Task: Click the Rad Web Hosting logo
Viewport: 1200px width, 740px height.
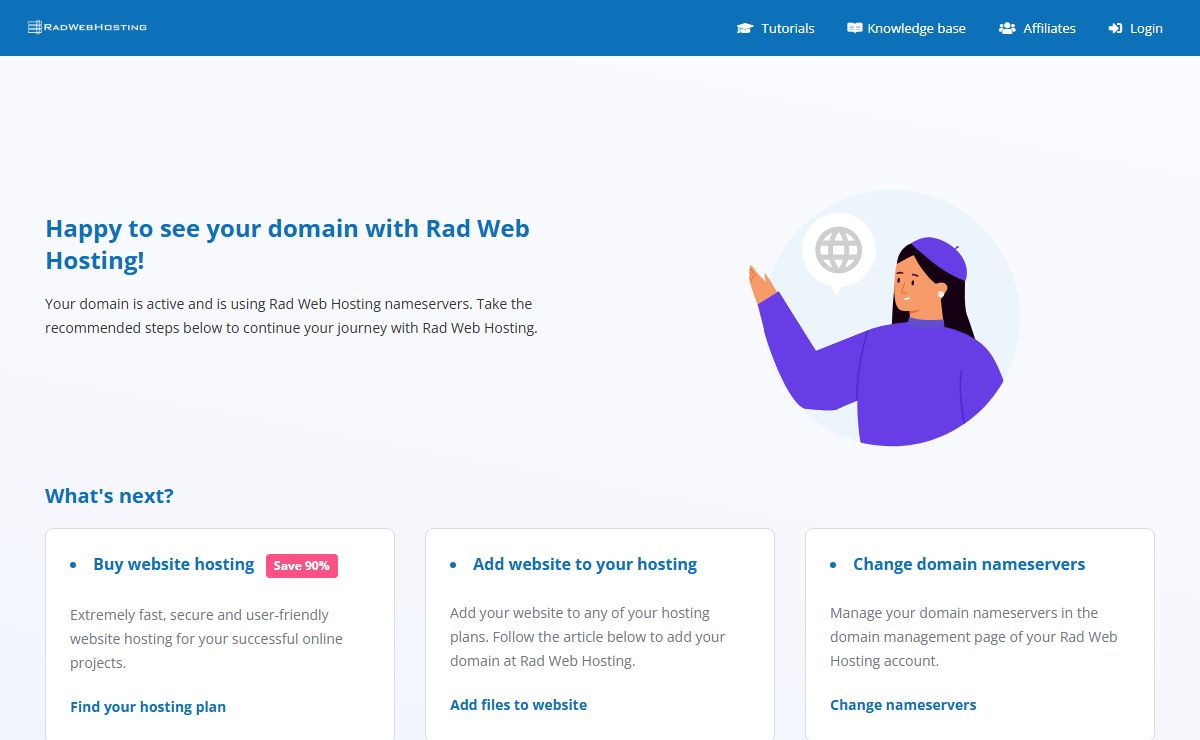Action: [x=87, y=27]
